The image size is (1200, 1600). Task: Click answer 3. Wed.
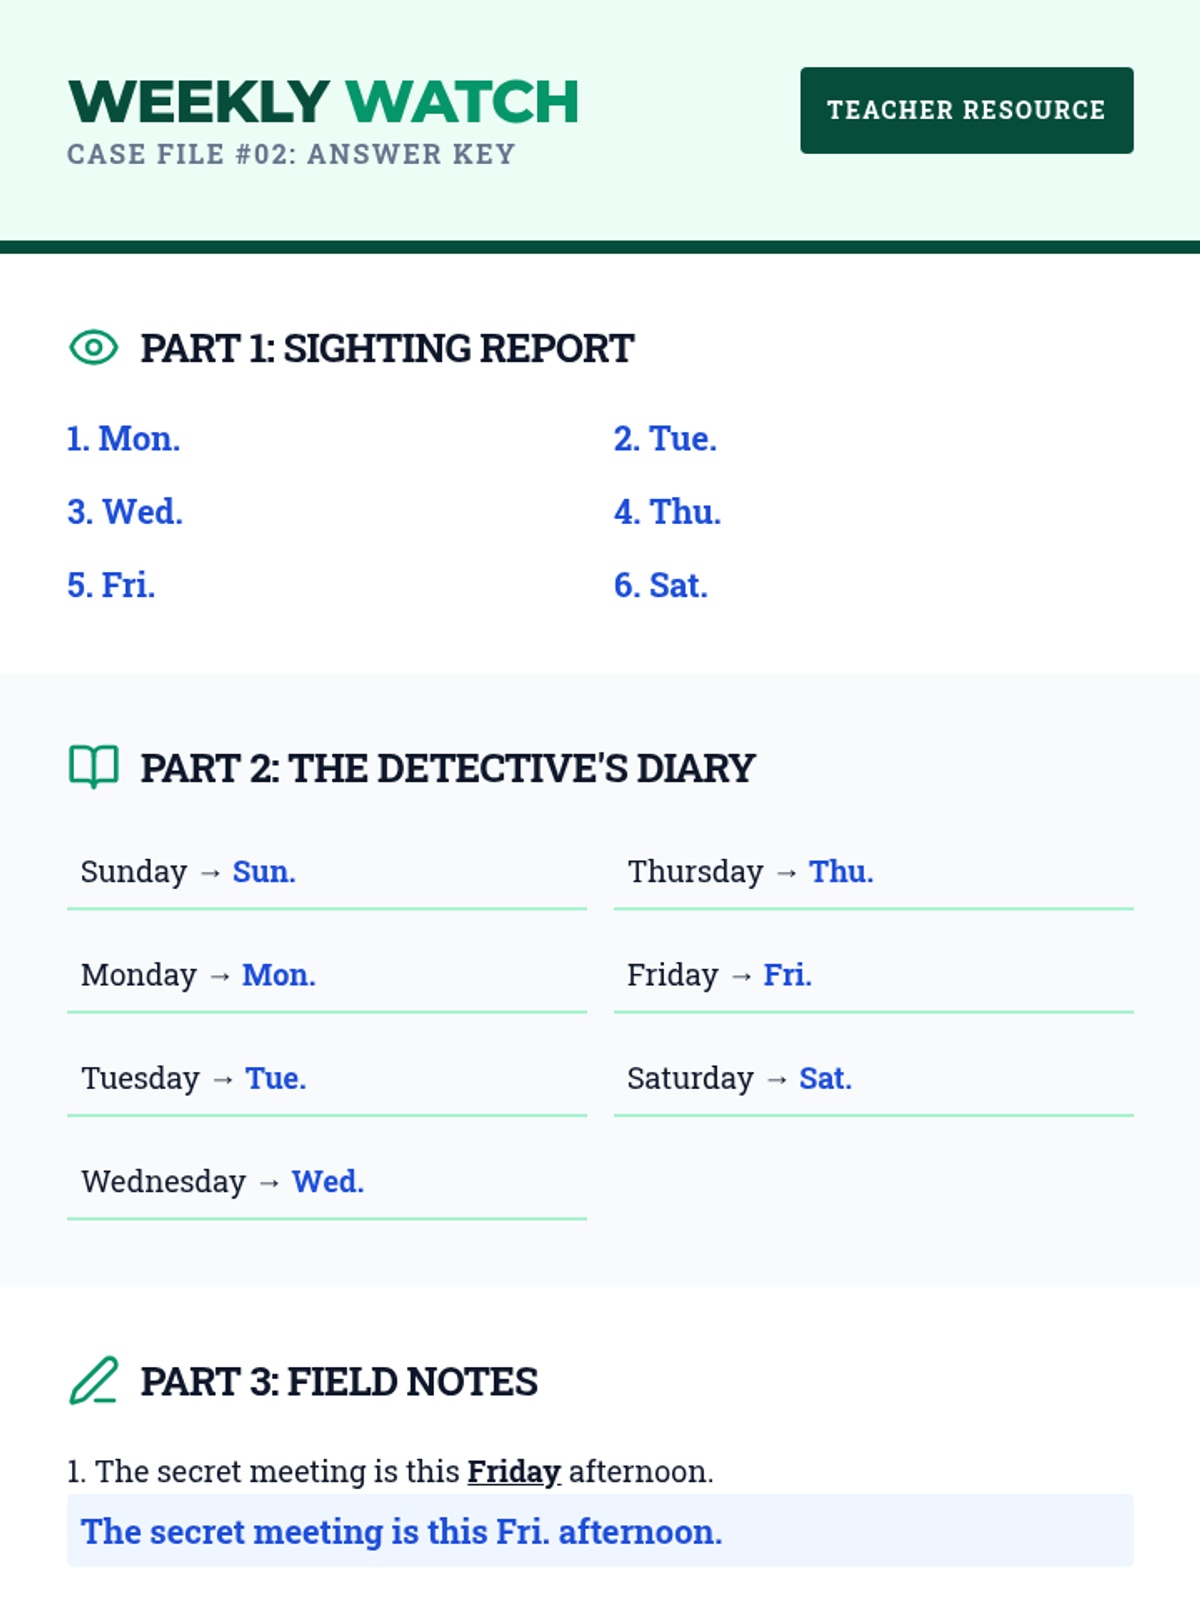(125, 512)
